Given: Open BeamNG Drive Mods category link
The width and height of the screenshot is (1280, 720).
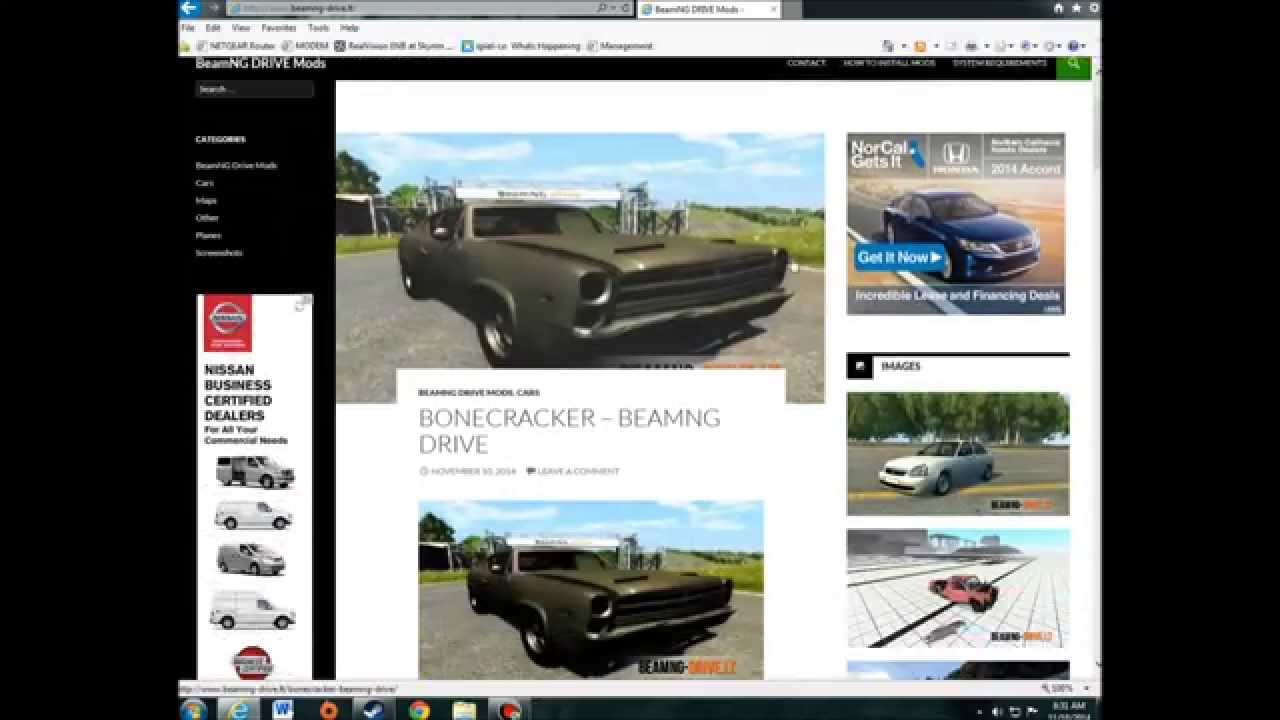Looking at the screenshot, I should point(236,165).
